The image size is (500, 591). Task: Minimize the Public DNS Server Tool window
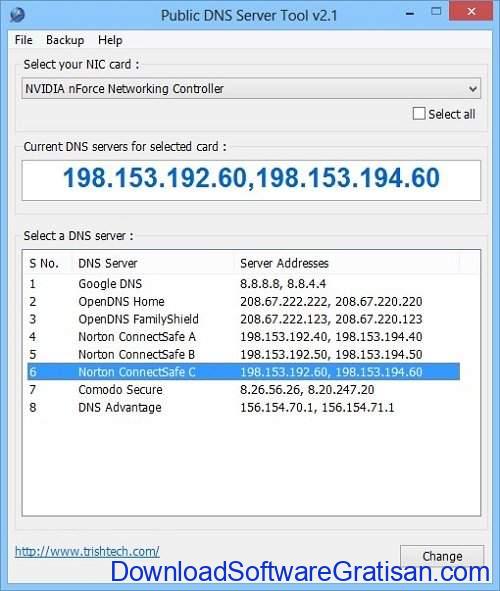point(410,13)
